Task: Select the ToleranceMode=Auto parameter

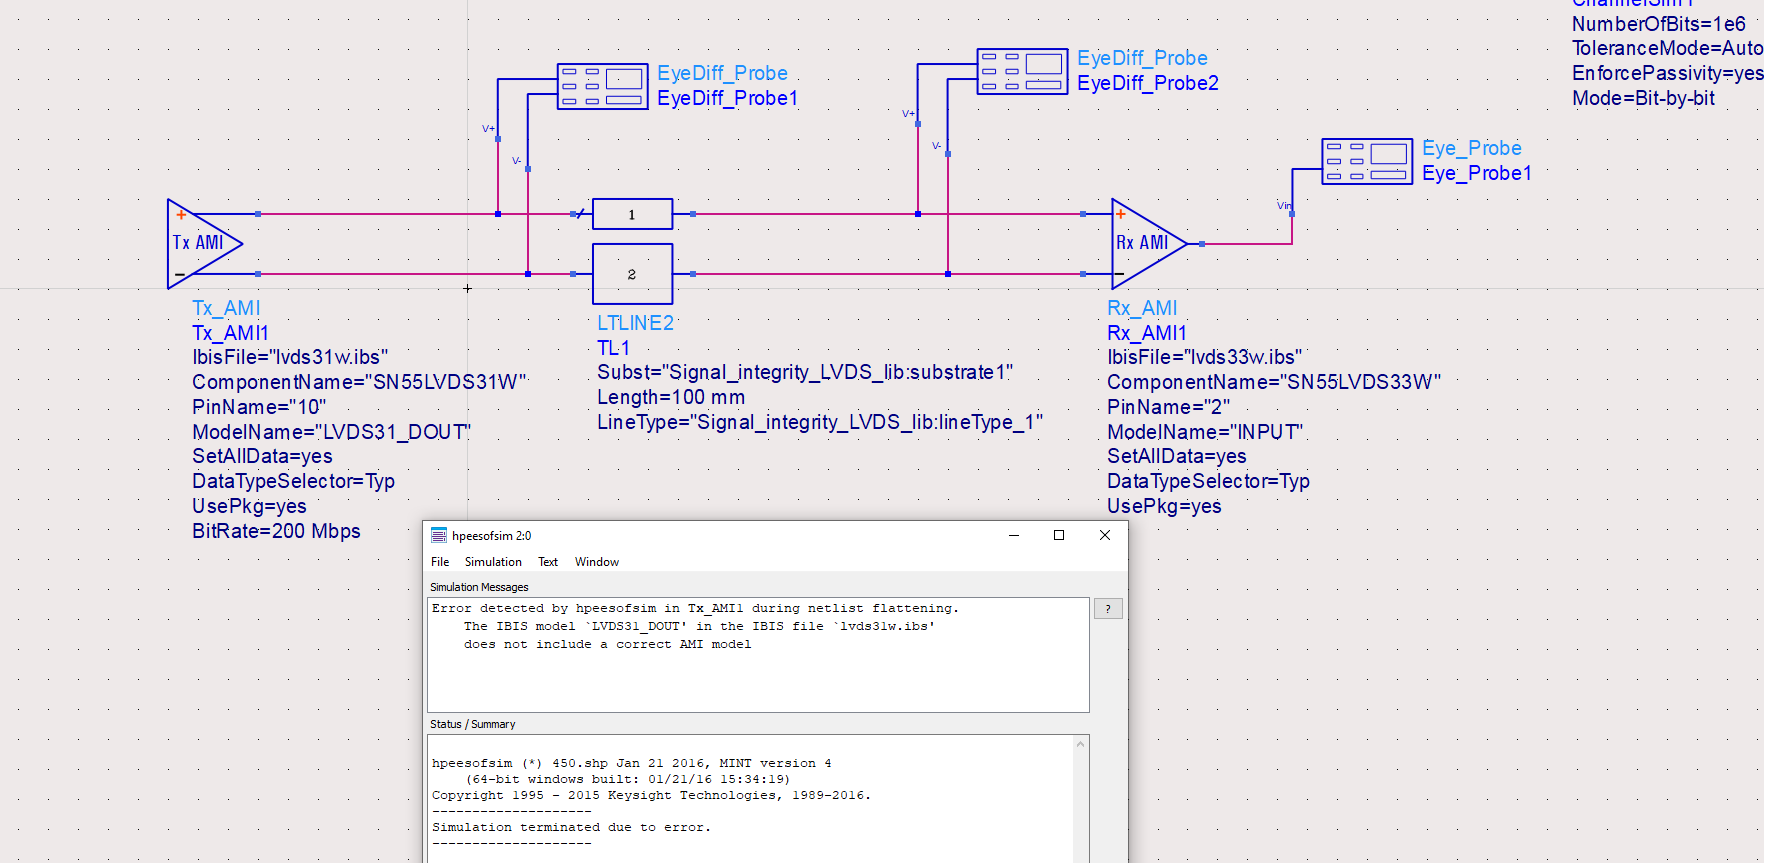Action: tap(1668, 48)
